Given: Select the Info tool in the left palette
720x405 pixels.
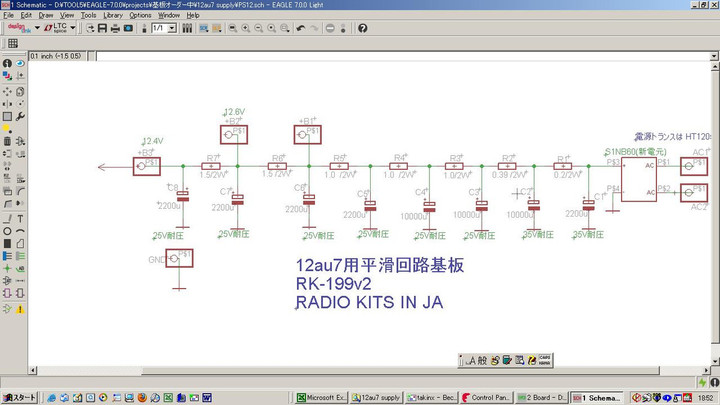Looking at the screenshot, I should point(8,63).
